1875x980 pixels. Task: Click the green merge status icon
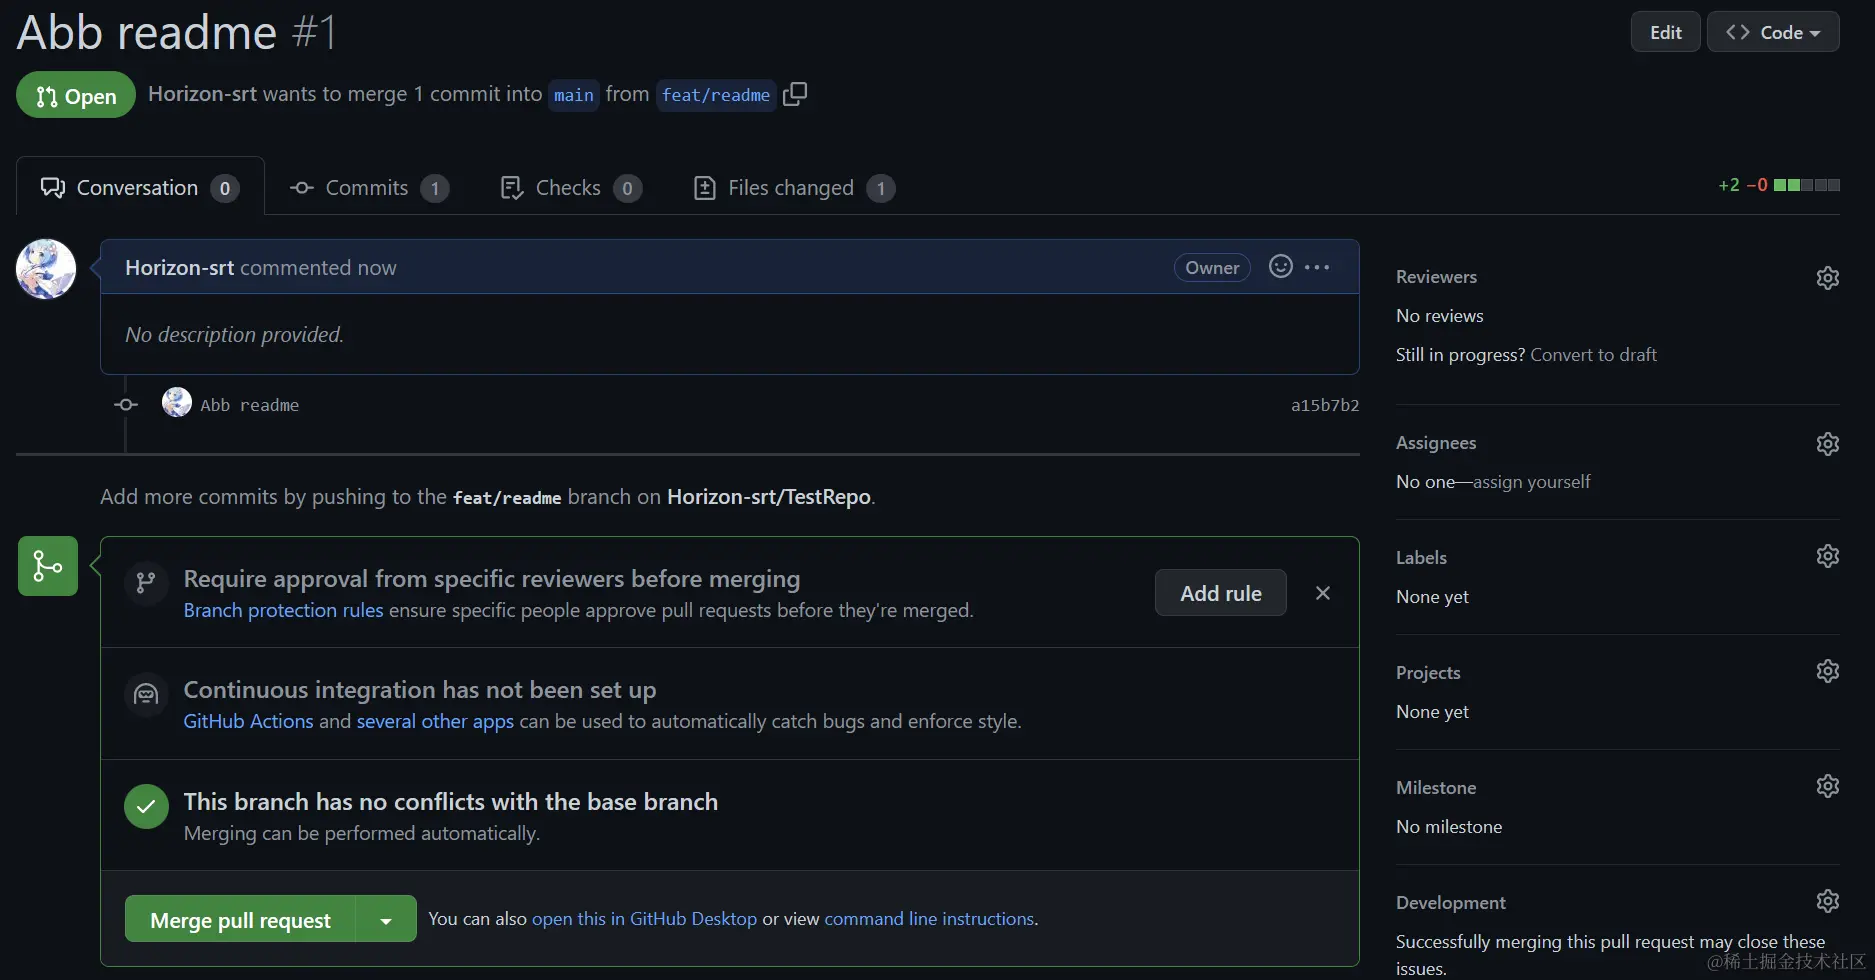pos(48,566)
